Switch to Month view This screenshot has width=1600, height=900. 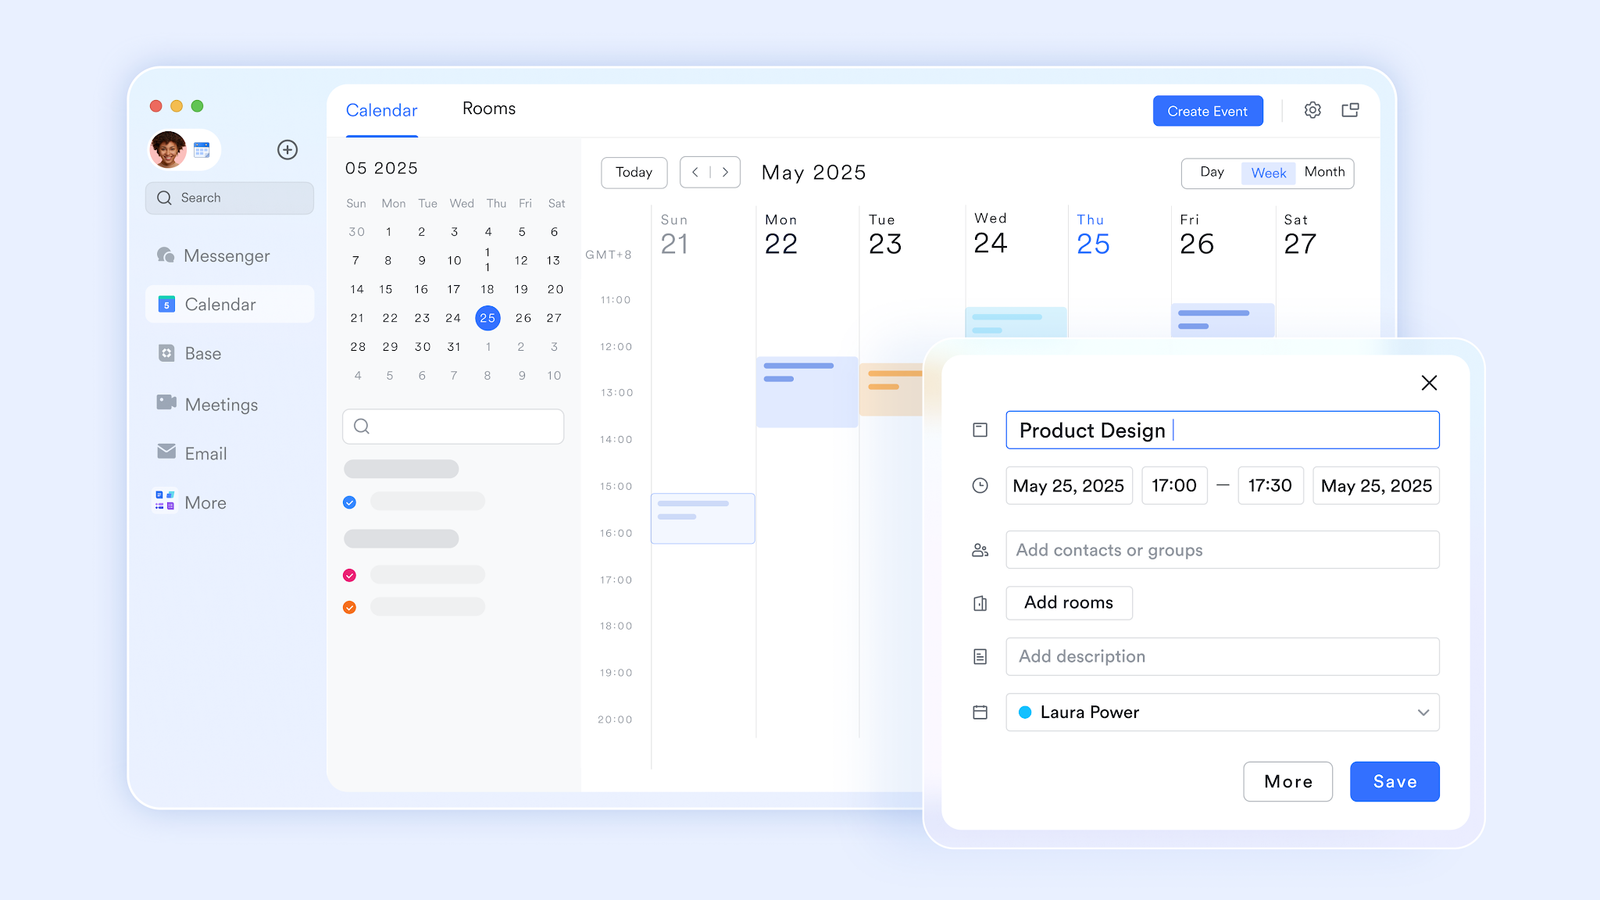[x=1324, y=172]
